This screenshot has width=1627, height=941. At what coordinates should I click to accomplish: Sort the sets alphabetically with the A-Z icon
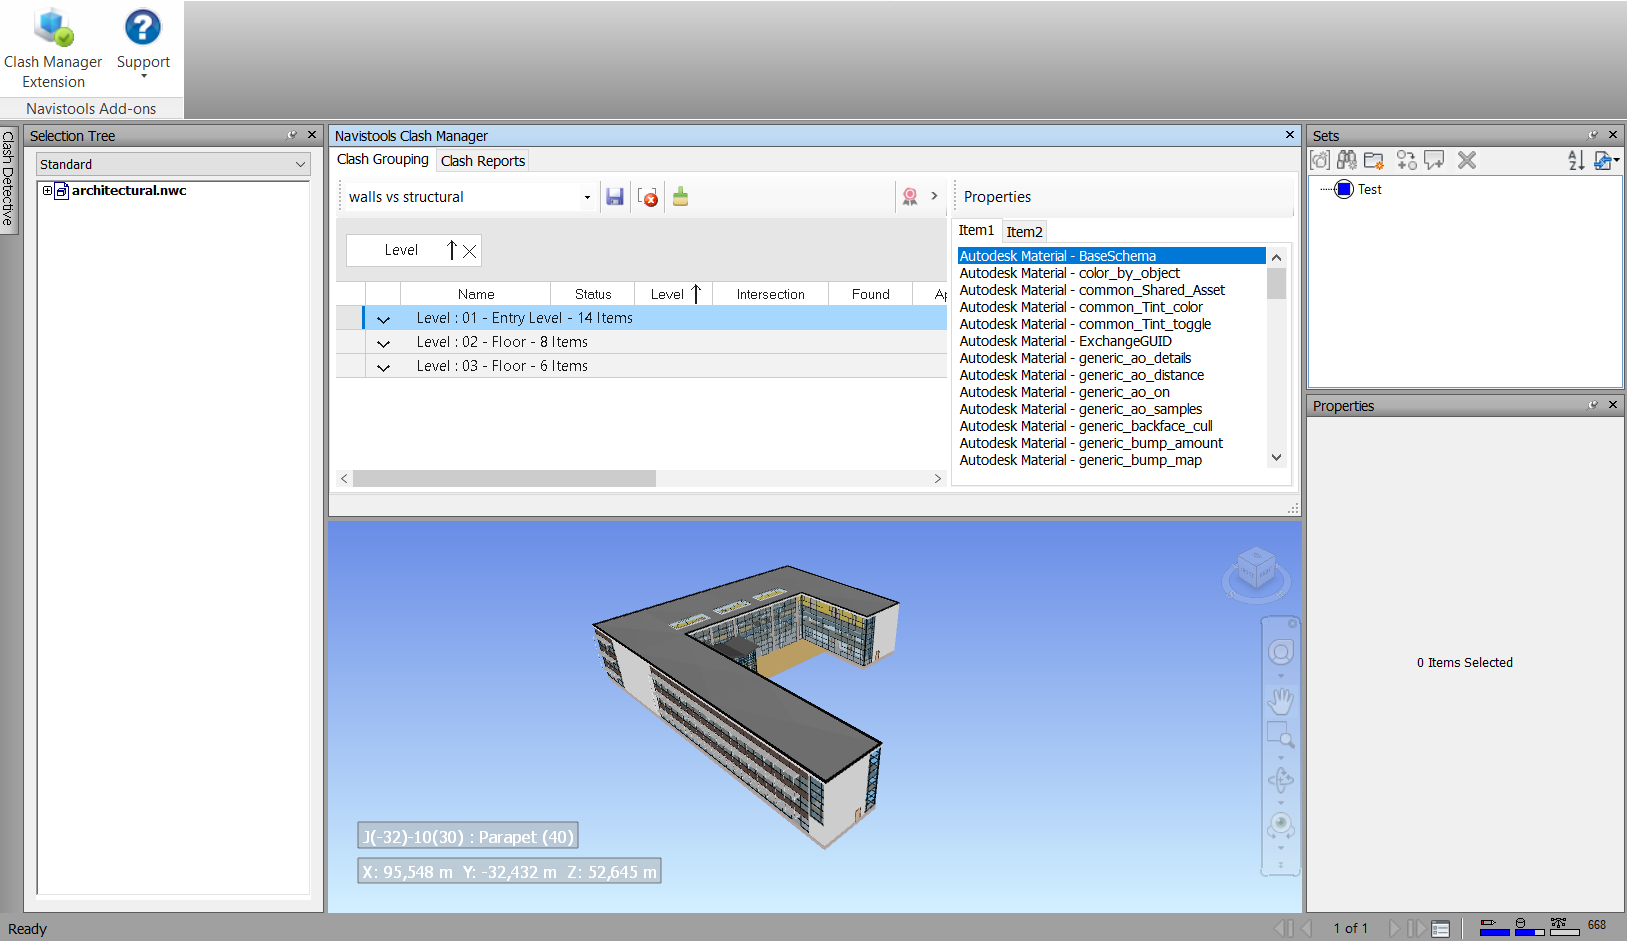(x=1576, y=160)
